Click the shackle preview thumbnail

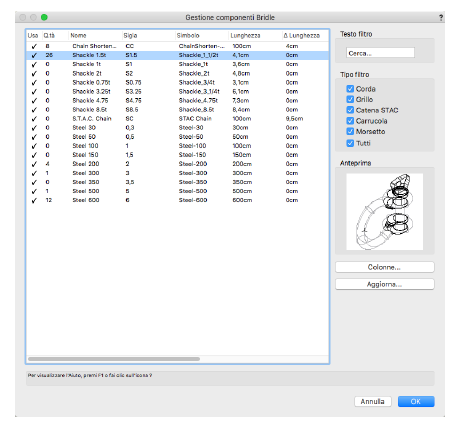[x=385, y=212]
